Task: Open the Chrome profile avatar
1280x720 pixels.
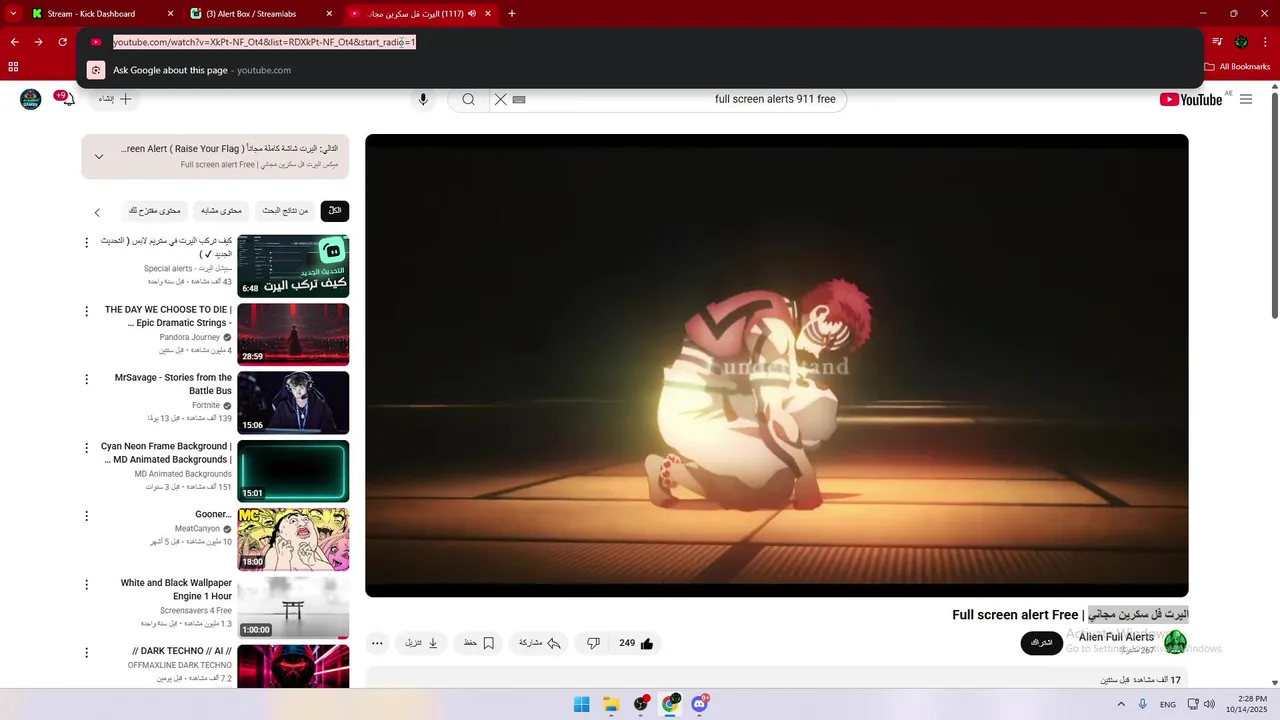Action: tap(1241, 42)
